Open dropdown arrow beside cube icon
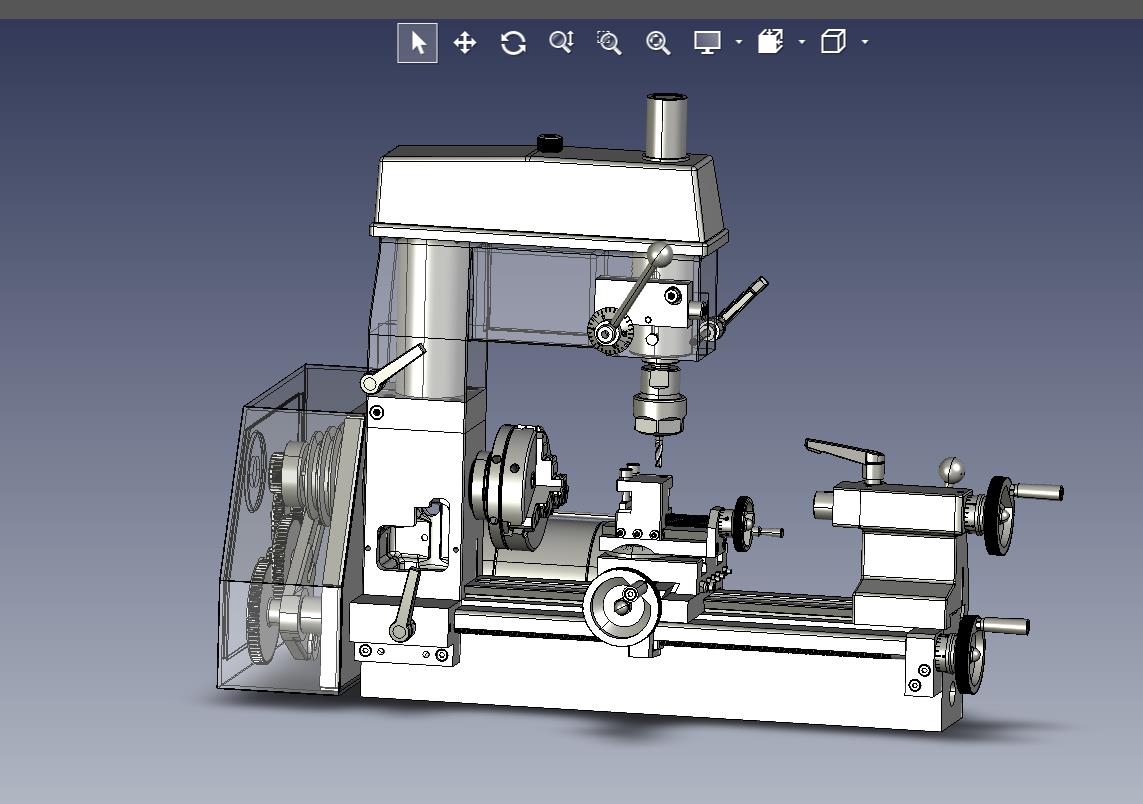 click(x=865, y=42)
